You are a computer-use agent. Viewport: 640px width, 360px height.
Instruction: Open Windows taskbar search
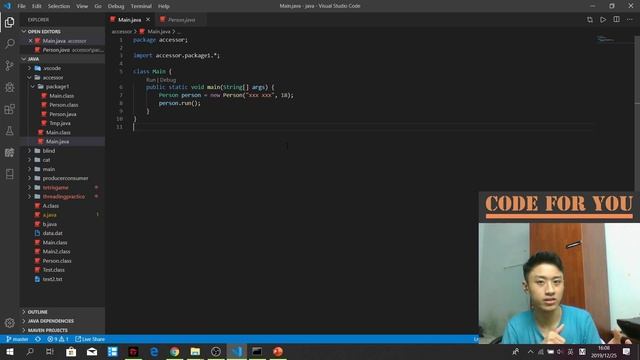tap(30, 352)
